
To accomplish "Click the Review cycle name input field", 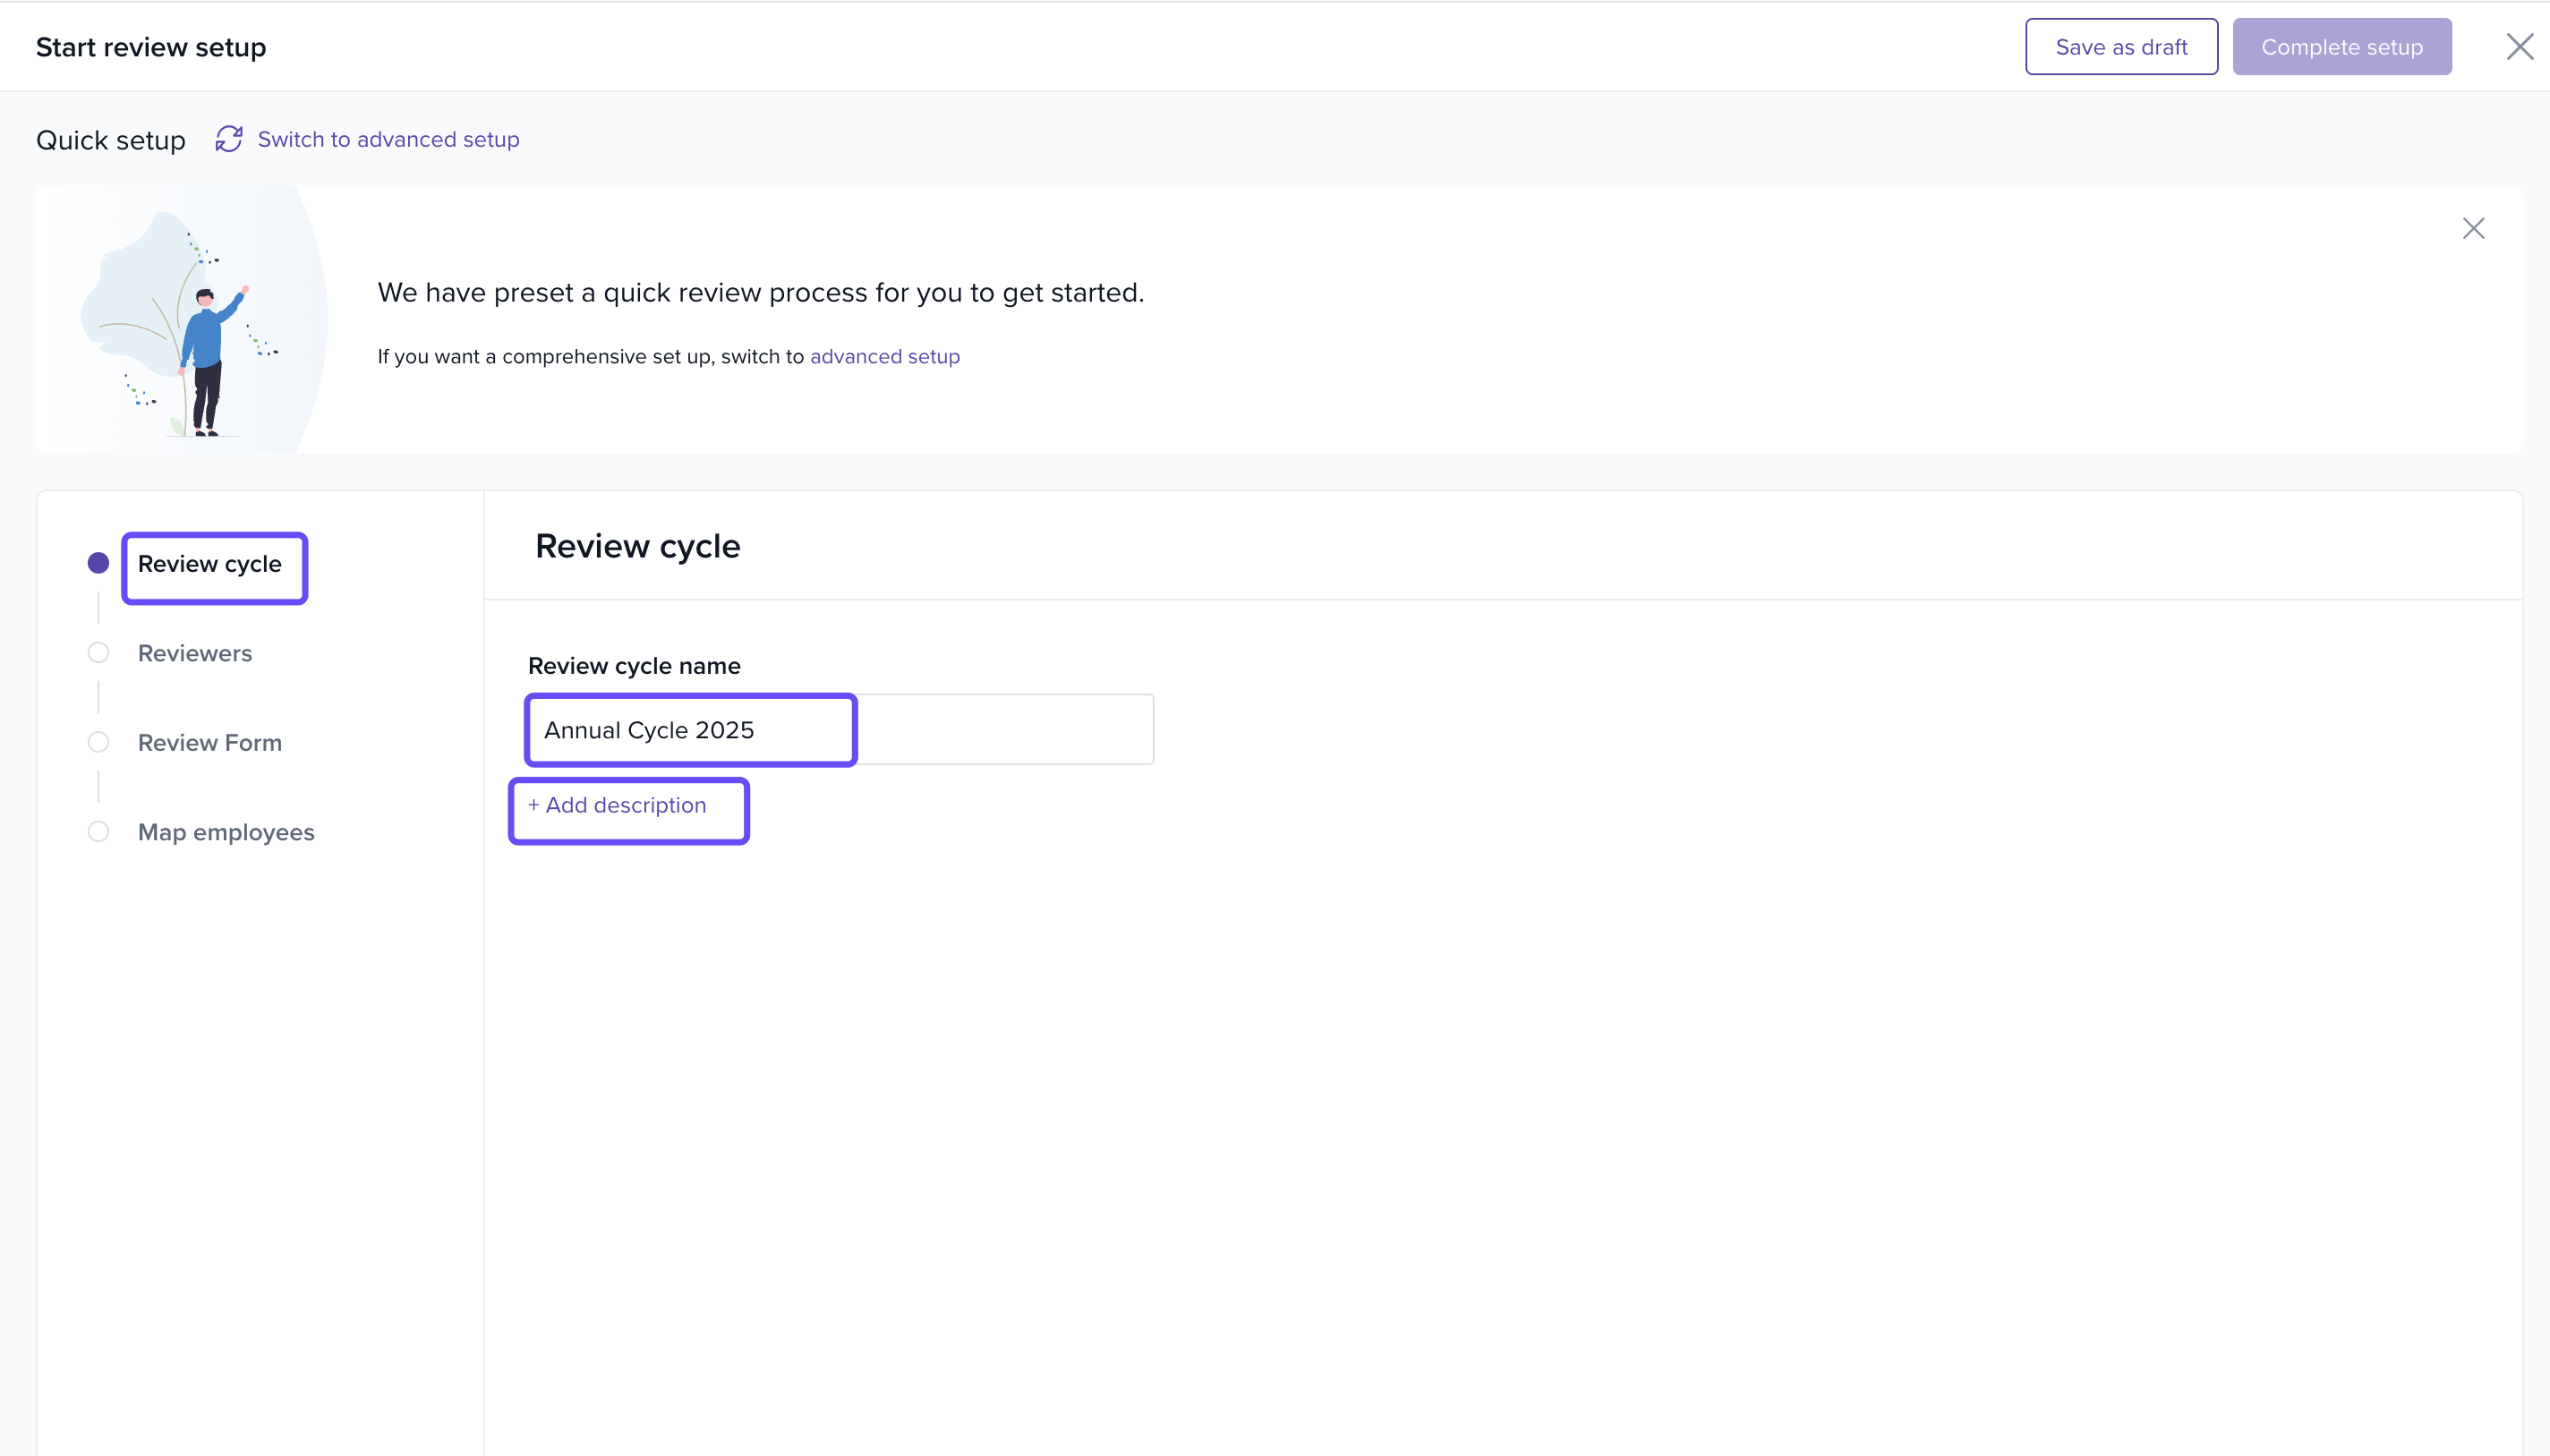I will click(x=839, y=730).
